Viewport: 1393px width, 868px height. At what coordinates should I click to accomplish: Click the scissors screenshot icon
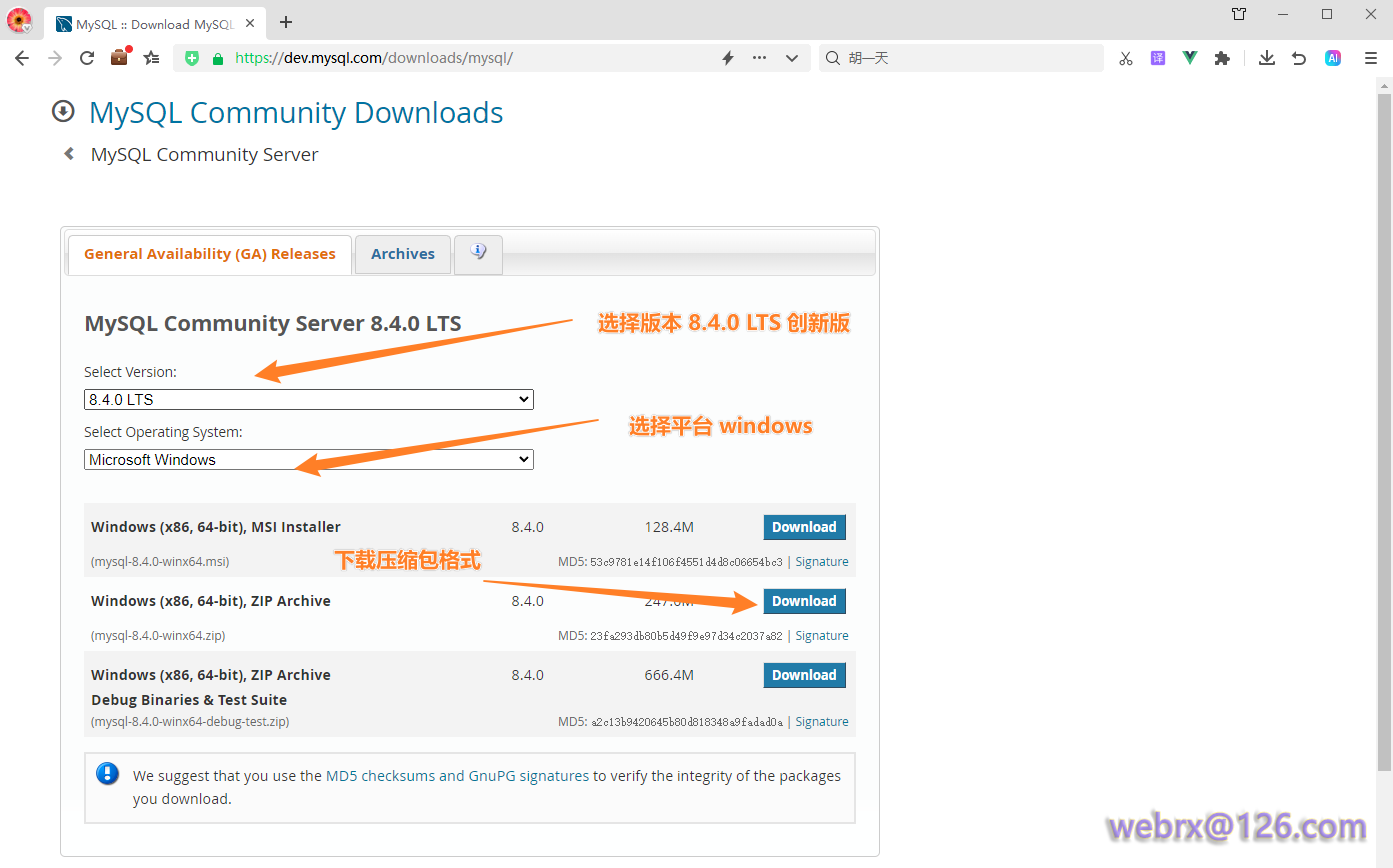[x=1126, y=58]
